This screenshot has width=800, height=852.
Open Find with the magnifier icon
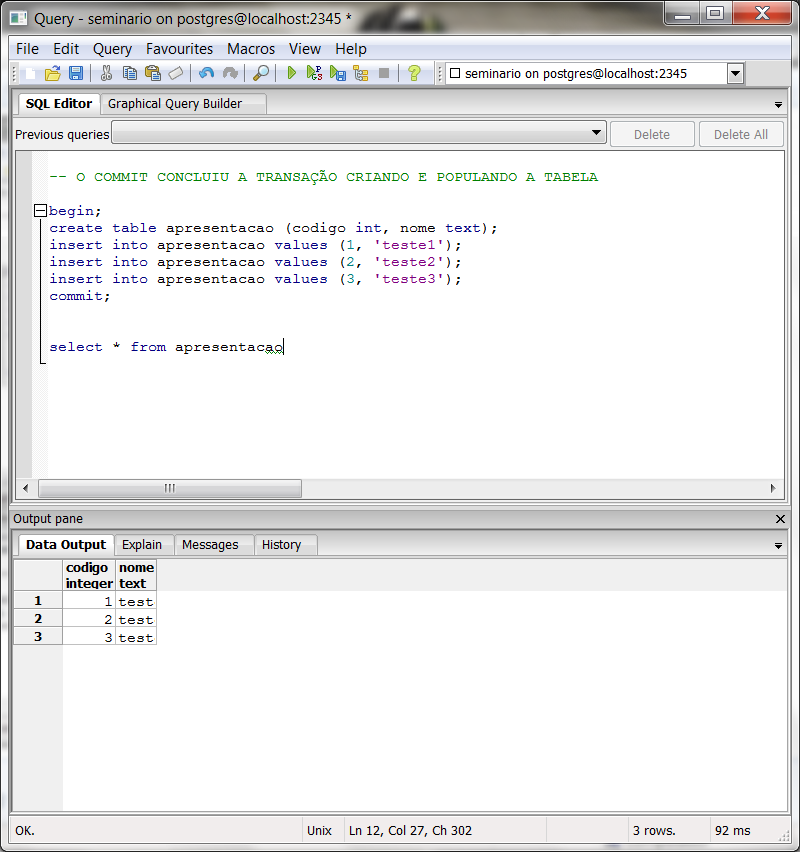(x=261, y=73)
